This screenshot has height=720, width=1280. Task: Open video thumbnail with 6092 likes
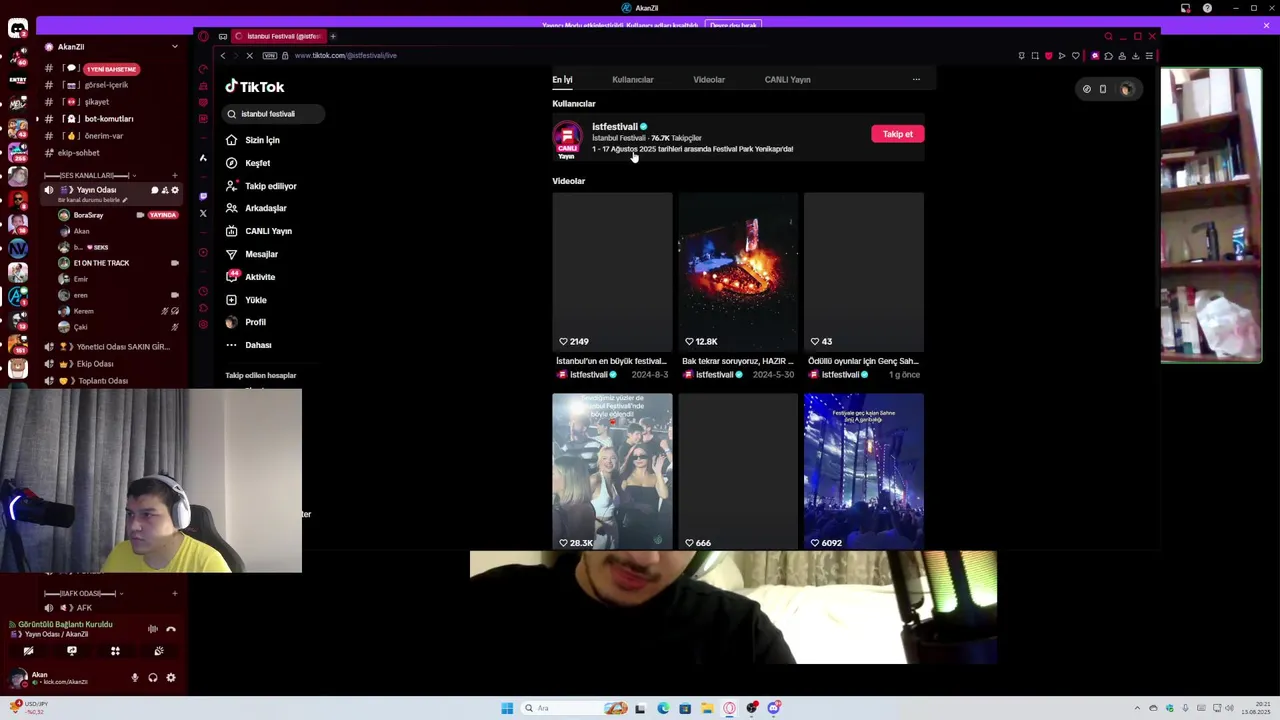coord(864,472)
